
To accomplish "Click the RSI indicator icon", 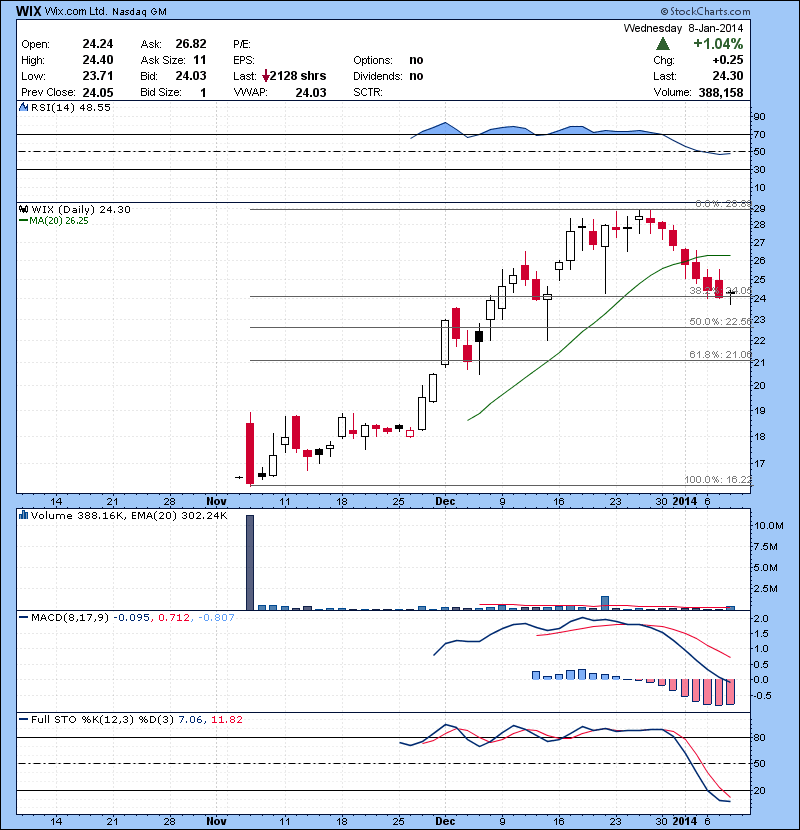I will click(x=23, y=107).
